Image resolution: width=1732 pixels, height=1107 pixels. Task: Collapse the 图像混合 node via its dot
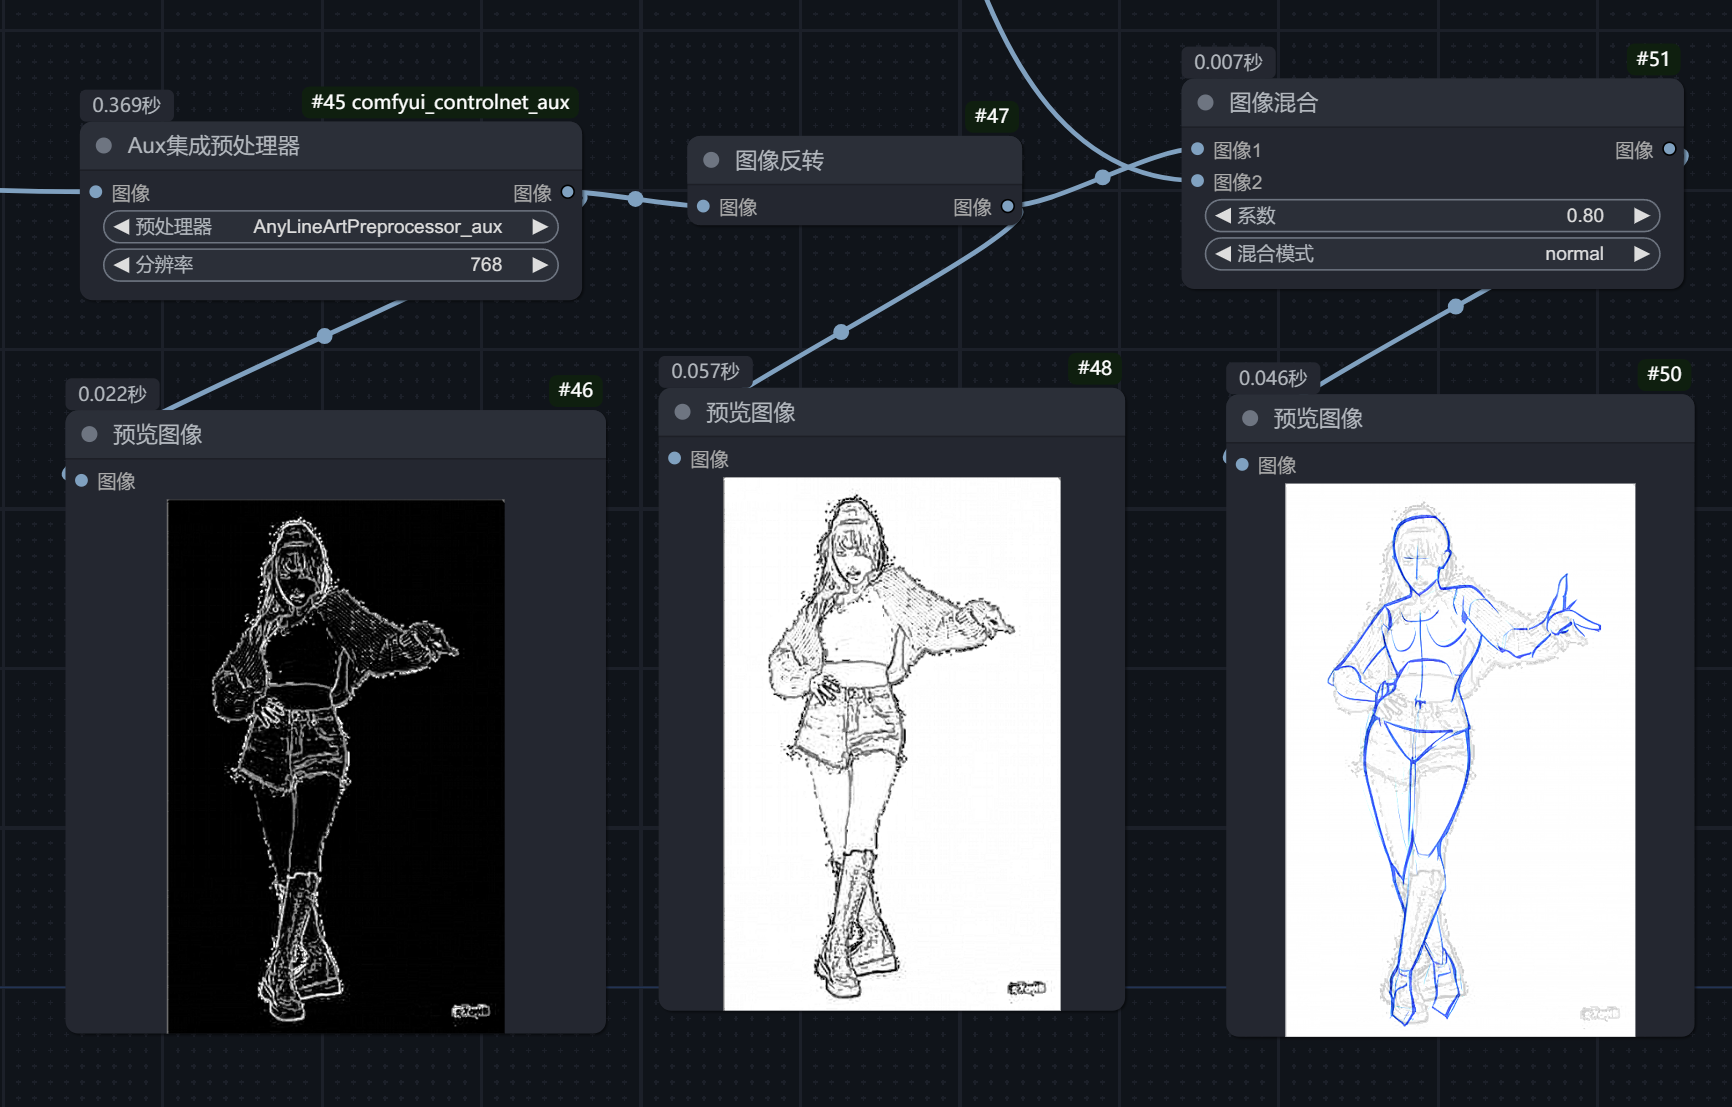click(1205, 103)
